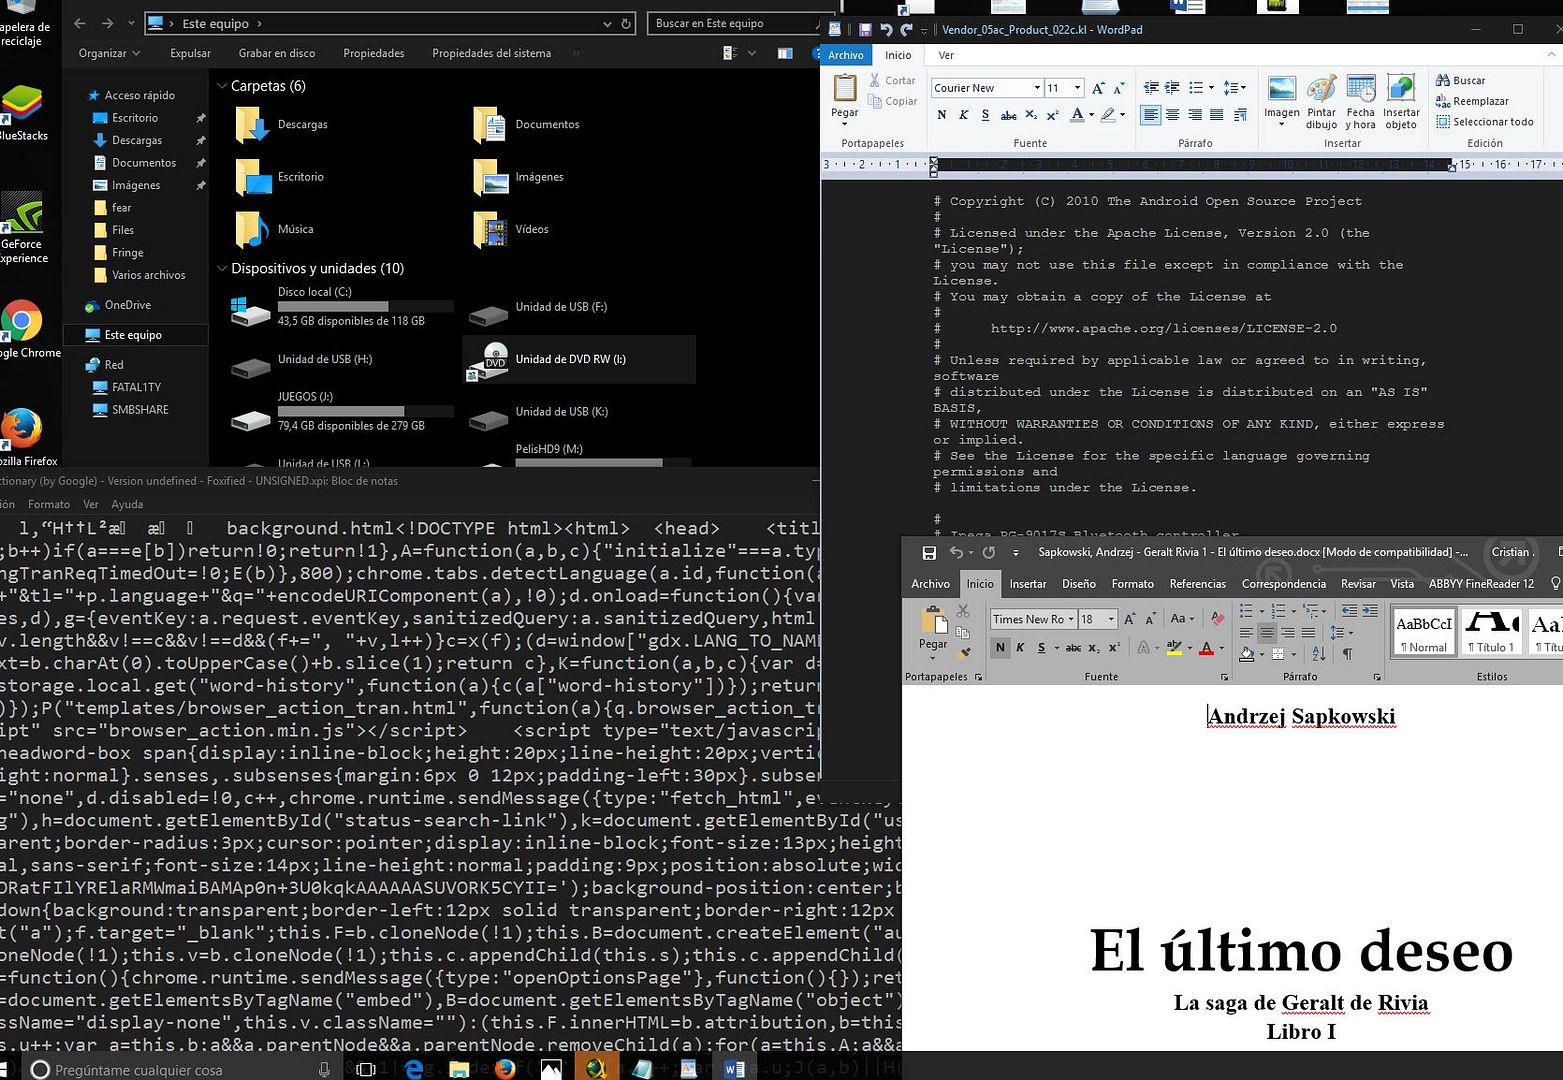Click Insertar objeto in WordPad
The height and width of the screenshot is (1080, 1563).
(x=1401, y=102)
